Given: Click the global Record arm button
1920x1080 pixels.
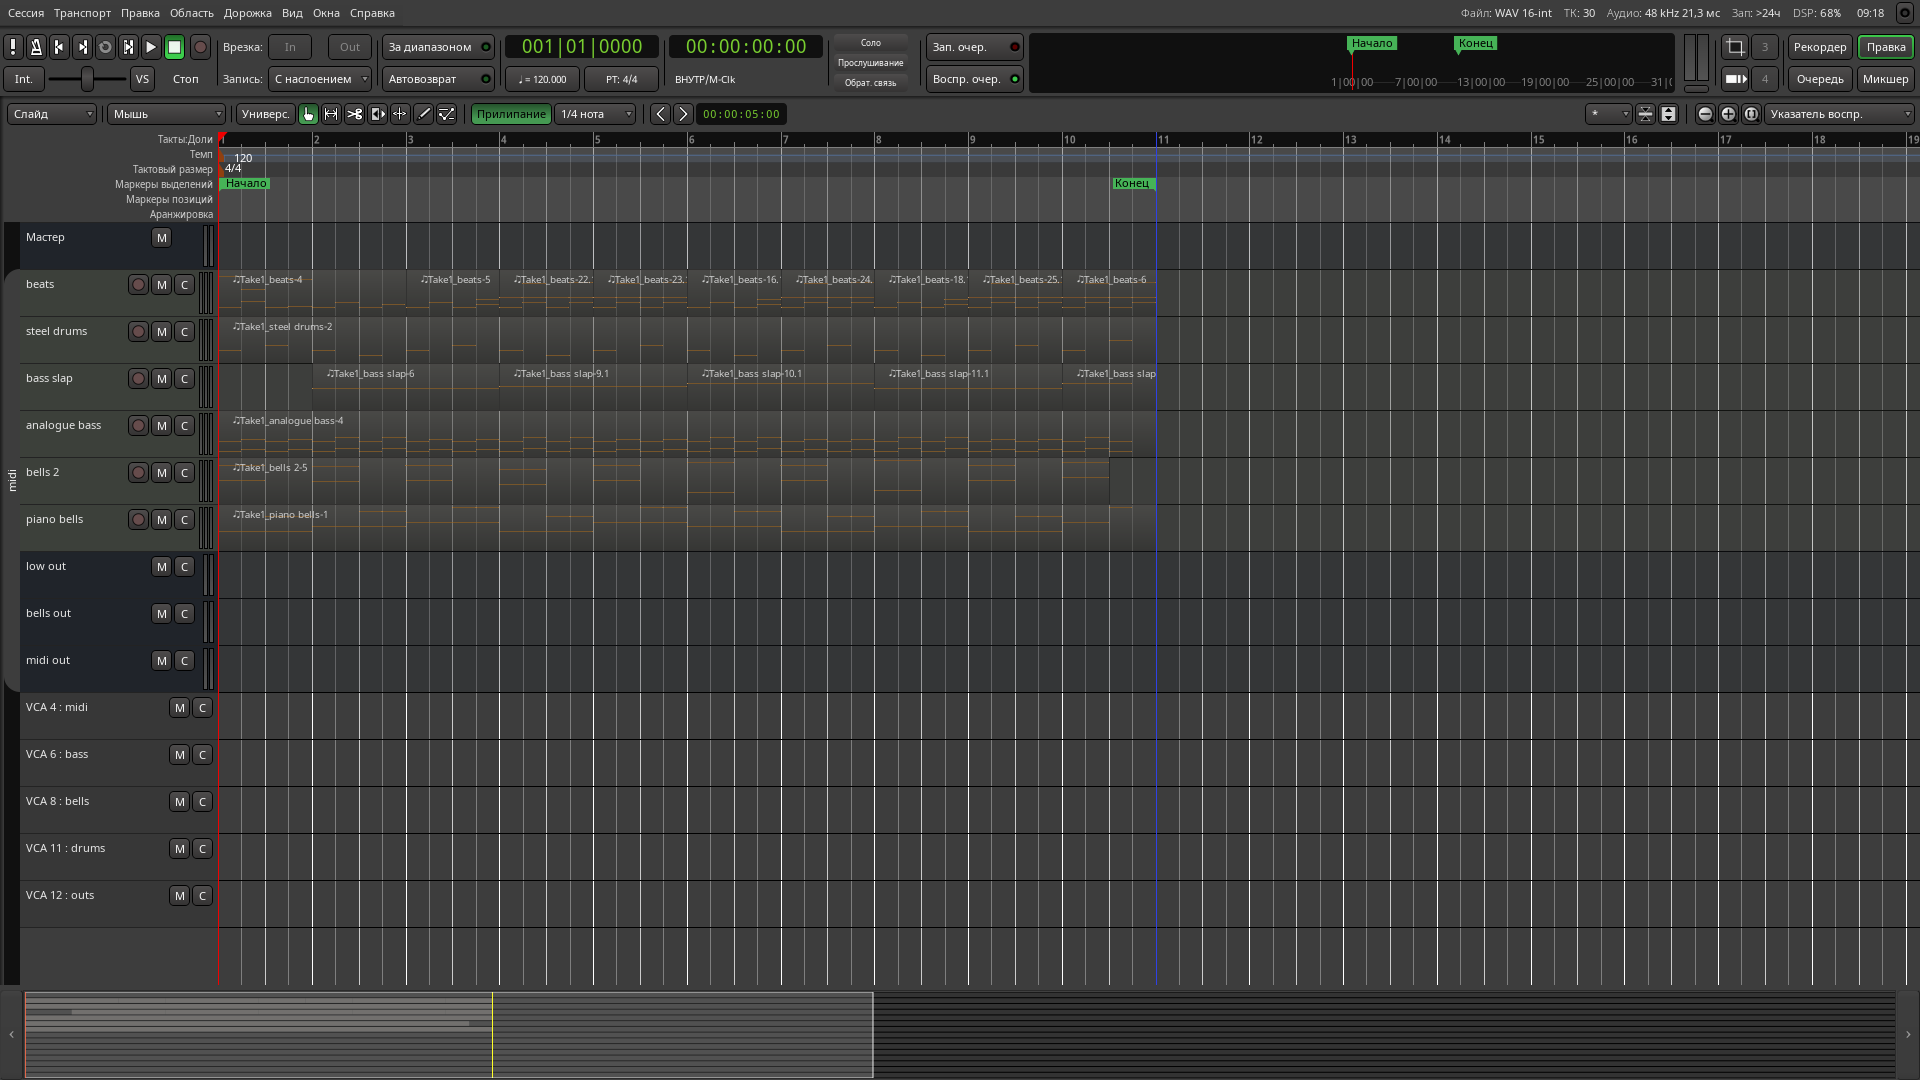Looking at the screenshot, I should (200, 47).
